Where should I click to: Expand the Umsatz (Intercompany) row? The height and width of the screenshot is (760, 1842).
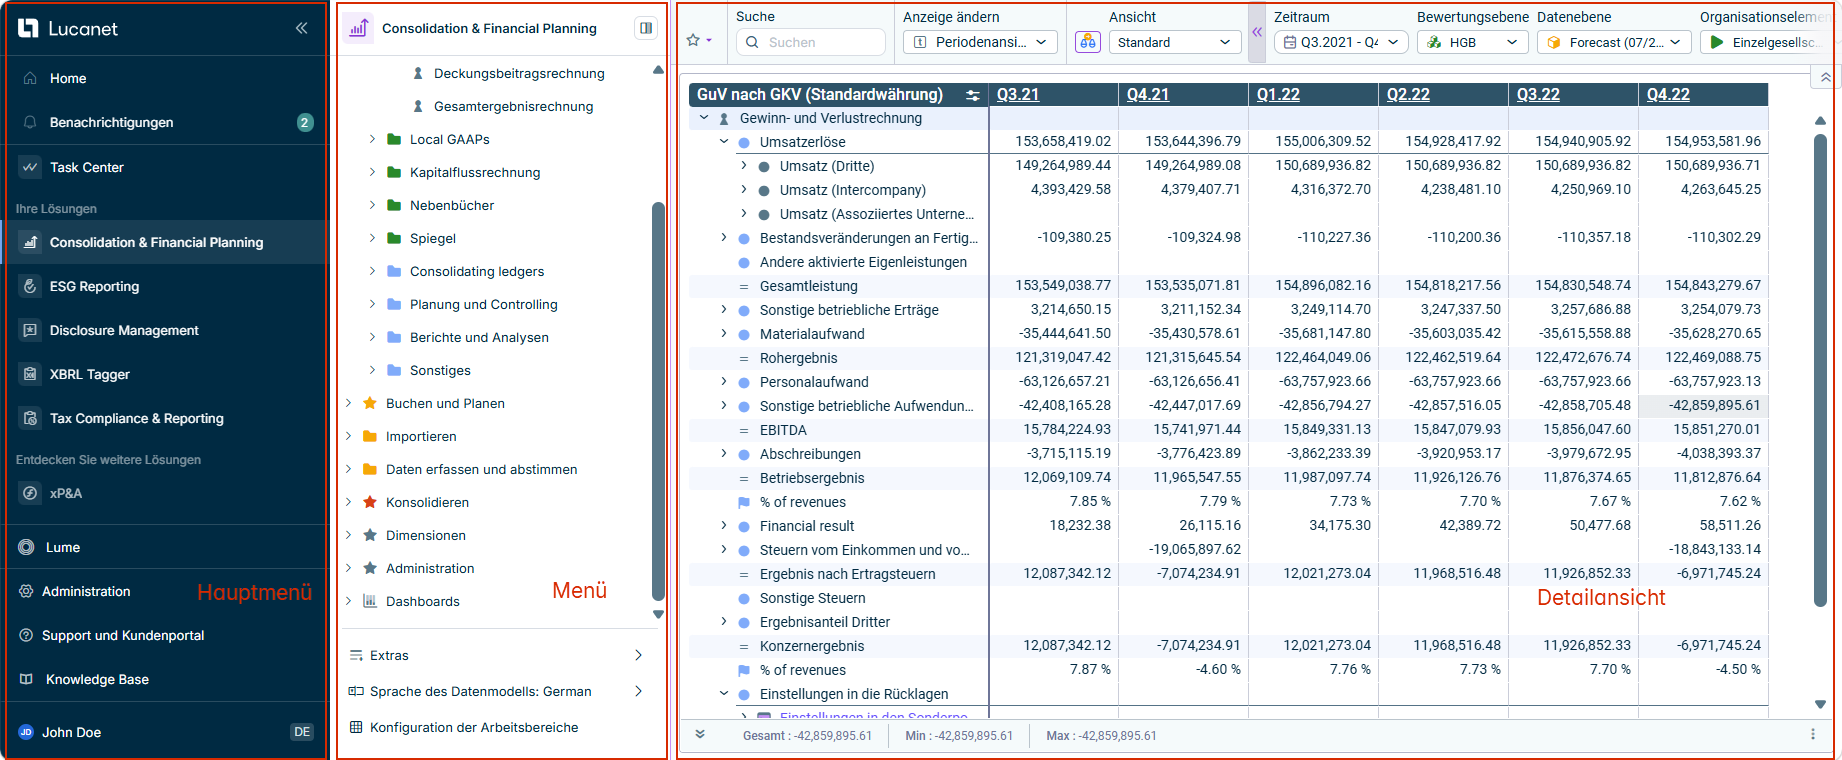pos(744,190)
